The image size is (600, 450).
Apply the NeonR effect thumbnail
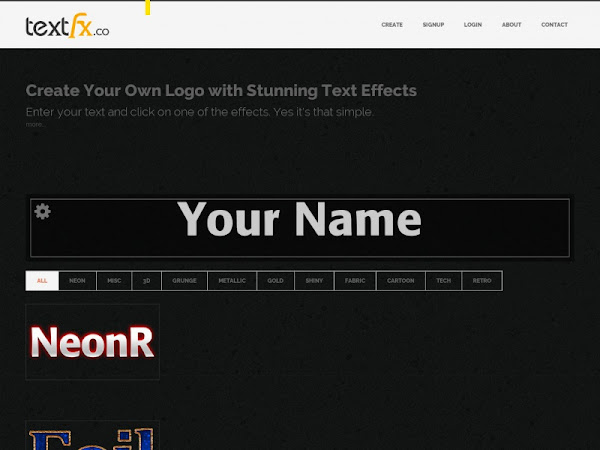[93, 342]
